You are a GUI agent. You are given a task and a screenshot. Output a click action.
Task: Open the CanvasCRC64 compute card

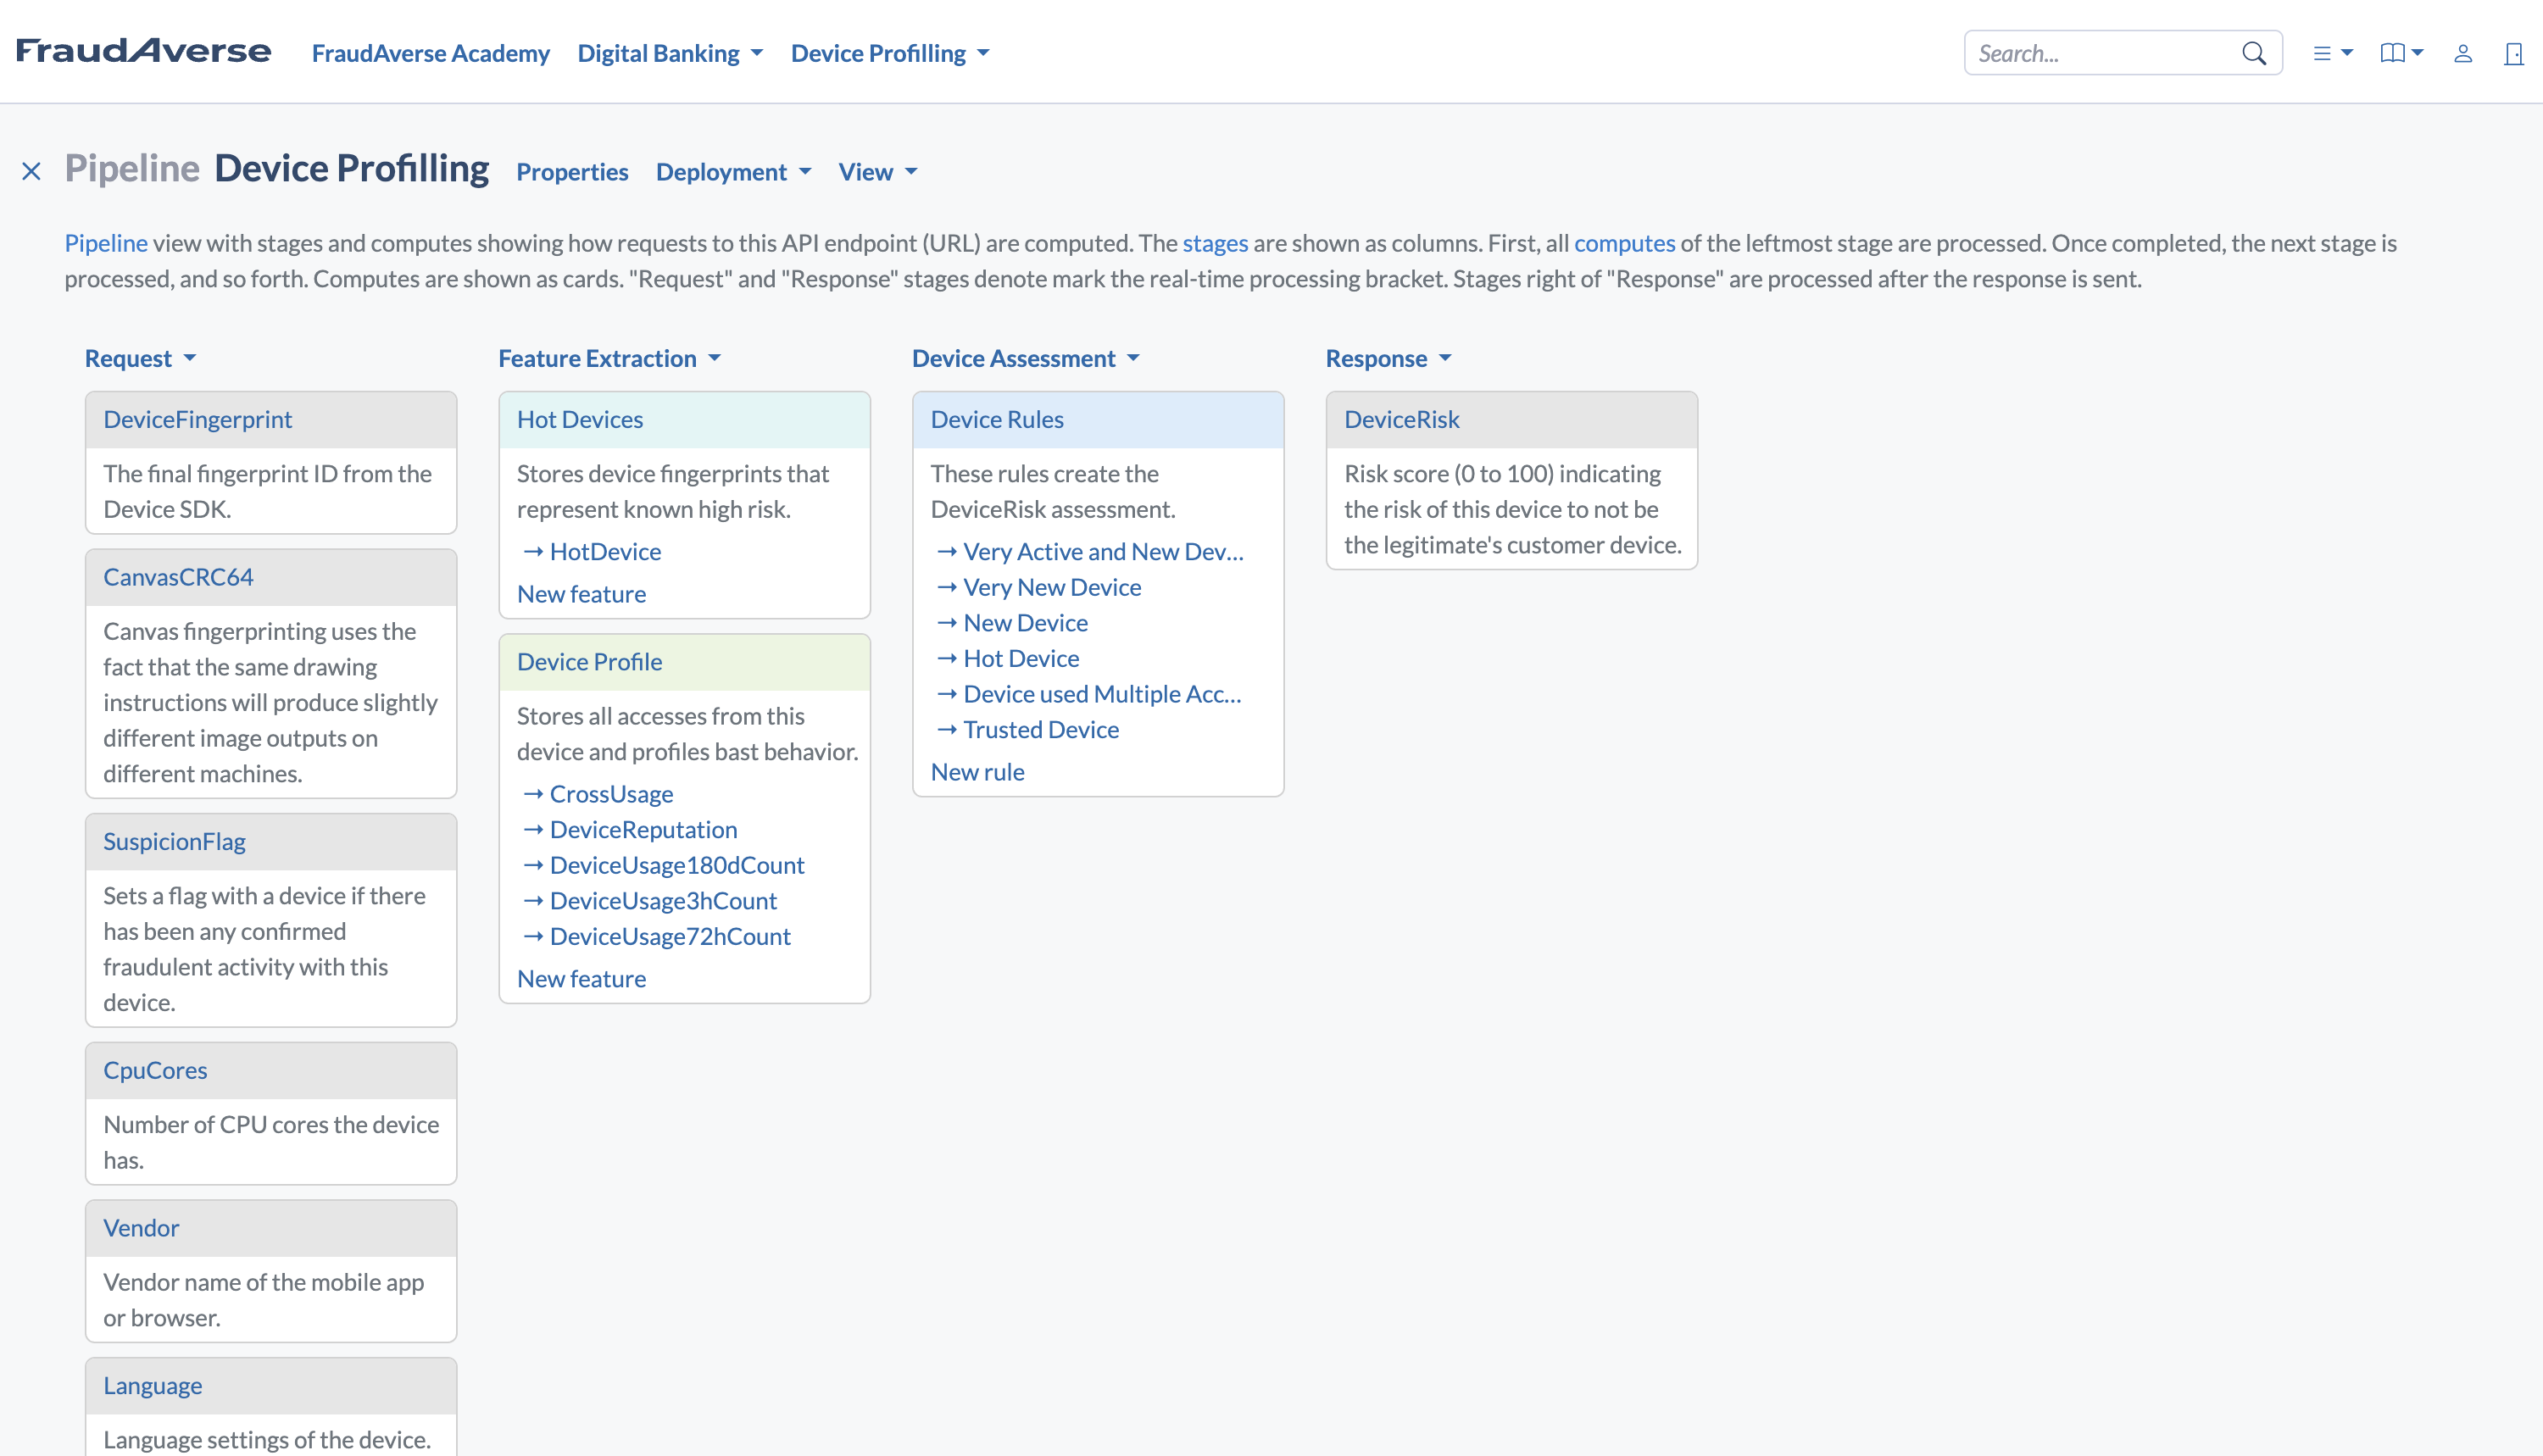click(x=178, y=577)
